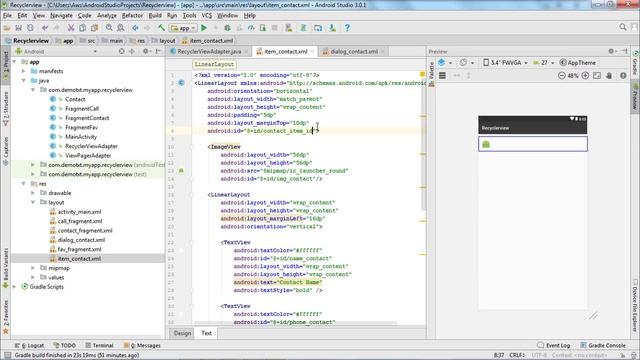
Task: Open the Project Structure icon
Action: (x=318, y=28)
